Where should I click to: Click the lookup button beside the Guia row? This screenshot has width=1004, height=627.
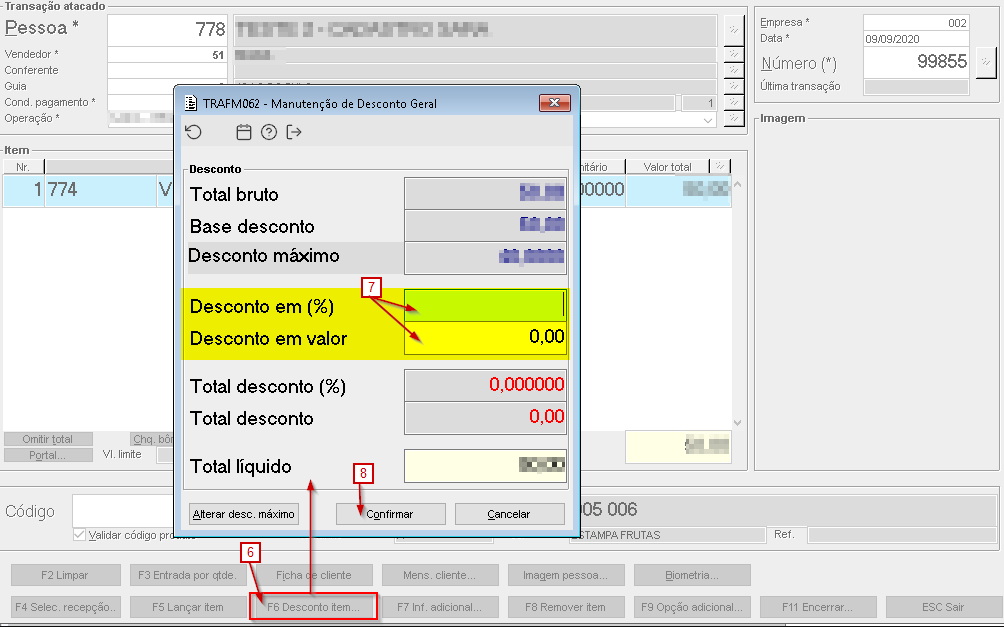[734, 86]
